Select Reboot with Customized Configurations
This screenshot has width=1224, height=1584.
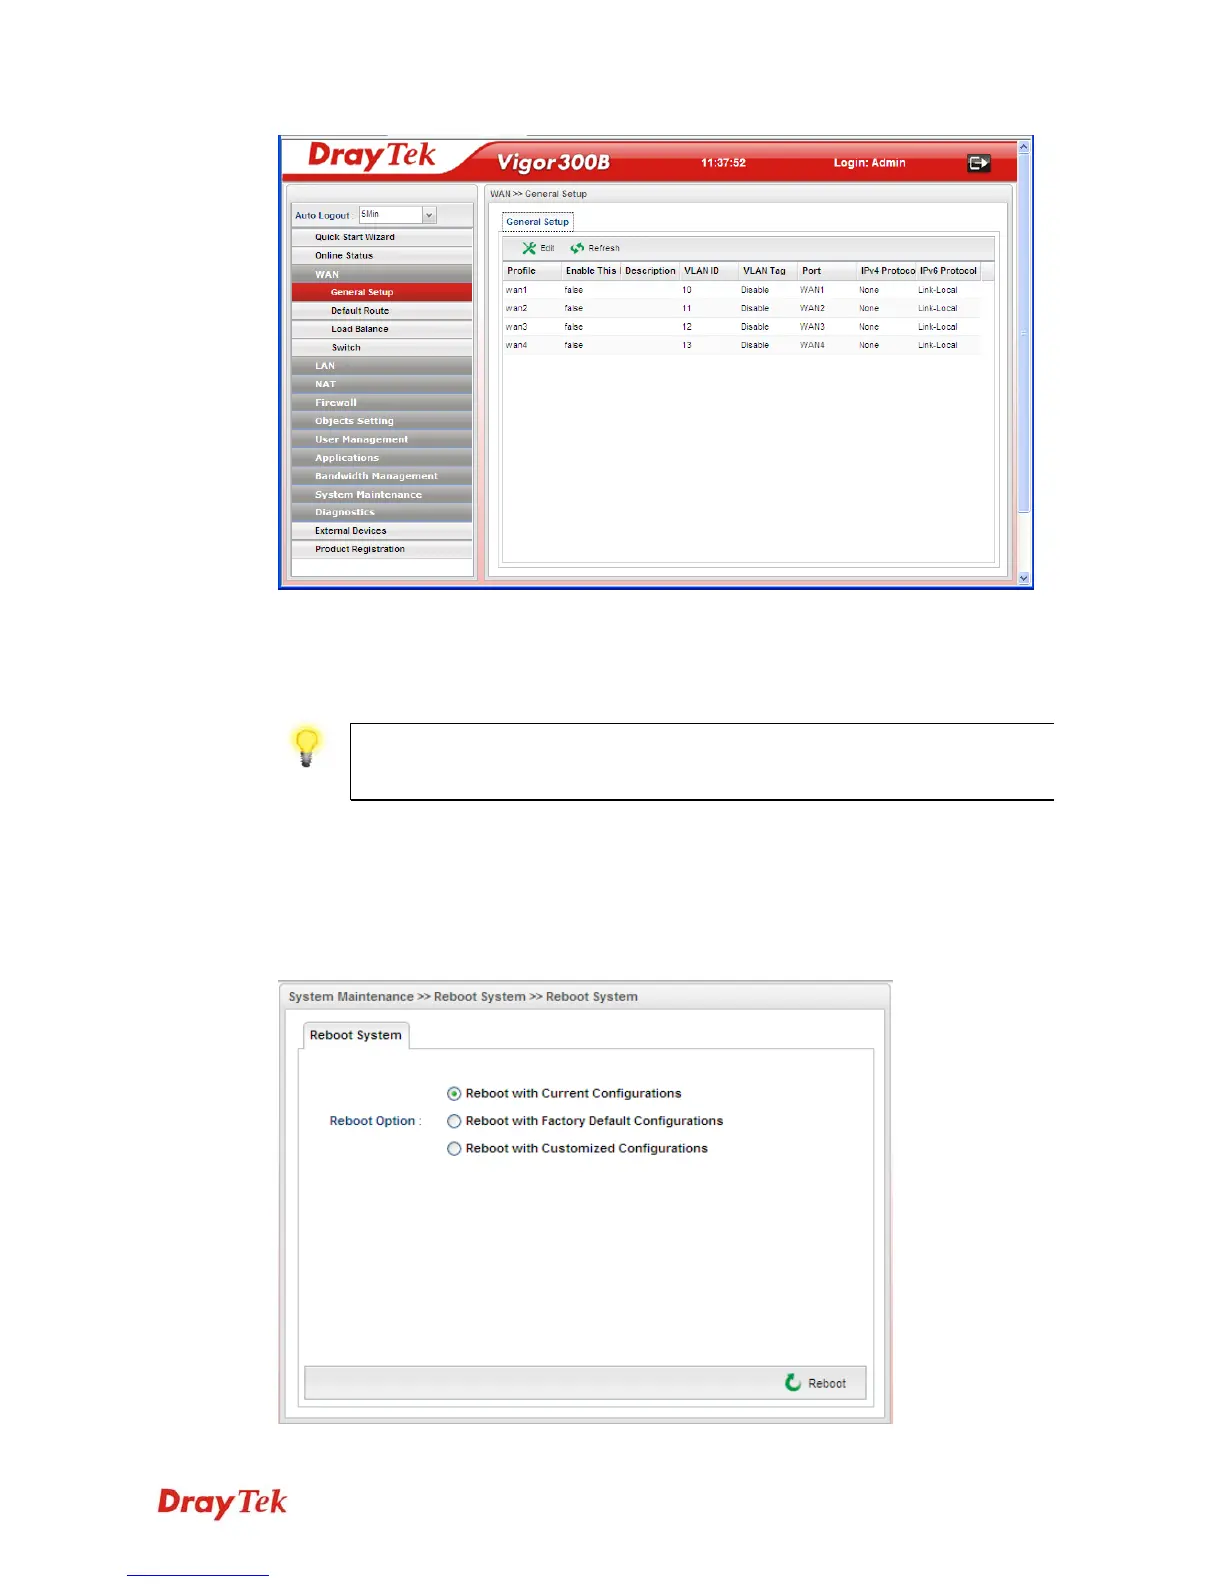click(454, 1149)
